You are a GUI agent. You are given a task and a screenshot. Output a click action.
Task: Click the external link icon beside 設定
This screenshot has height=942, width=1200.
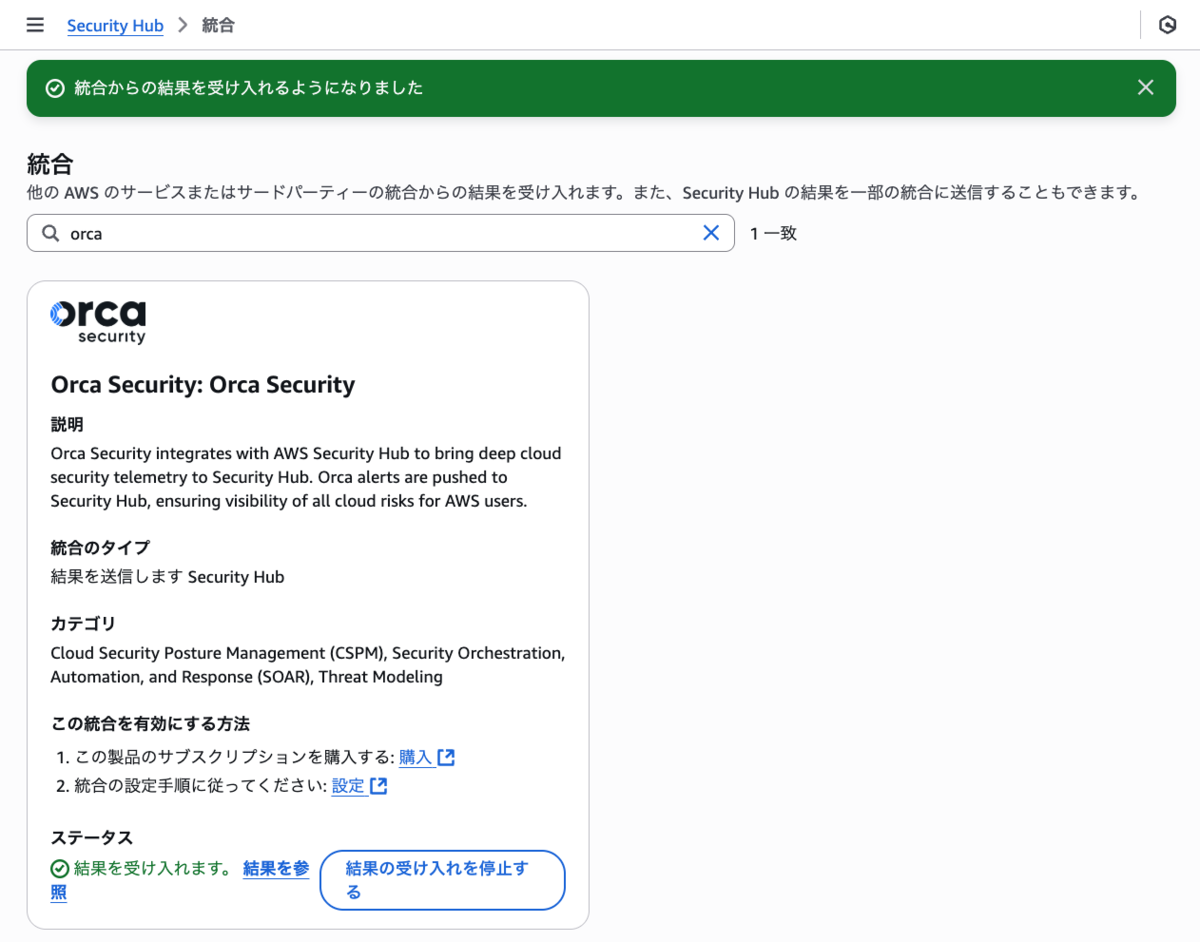point(378,786)
